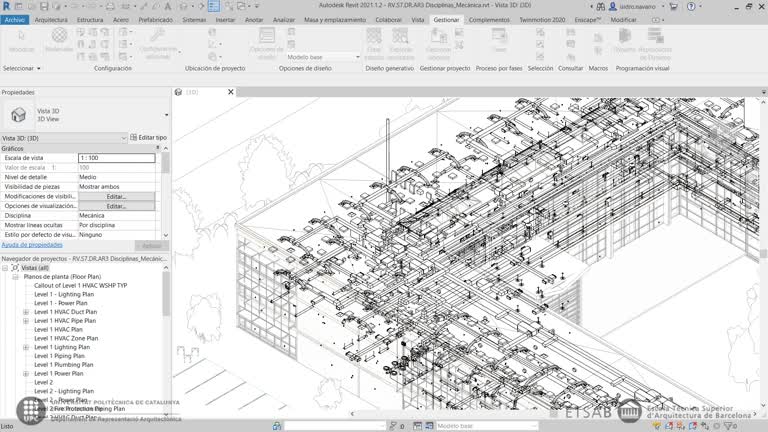
Task: Click the Opciones de diseño icon
Action: pyautogui.click(x=266, y=42)
